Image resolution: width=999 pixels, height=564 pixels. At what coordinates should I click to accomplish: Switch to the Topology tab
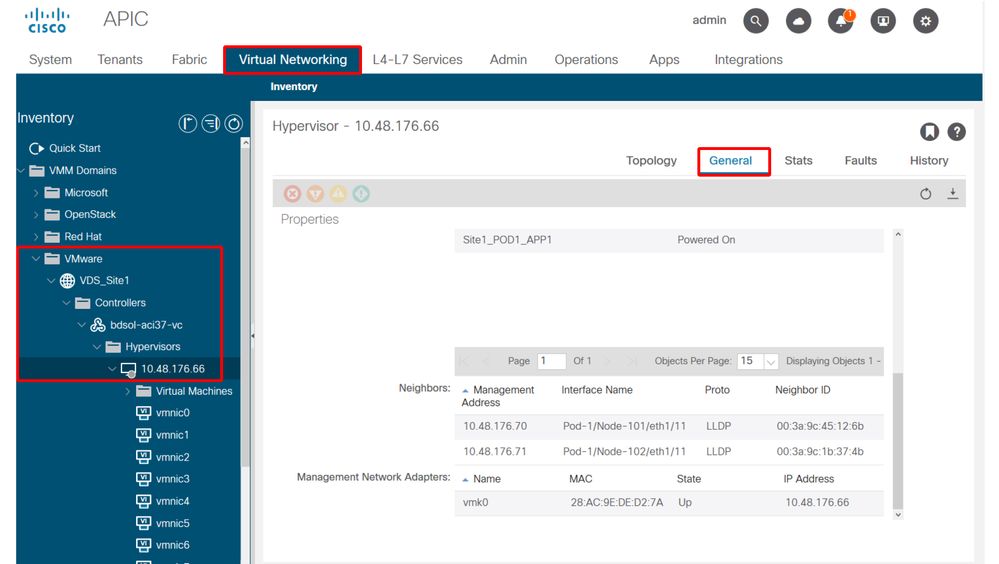pos(651,161)
